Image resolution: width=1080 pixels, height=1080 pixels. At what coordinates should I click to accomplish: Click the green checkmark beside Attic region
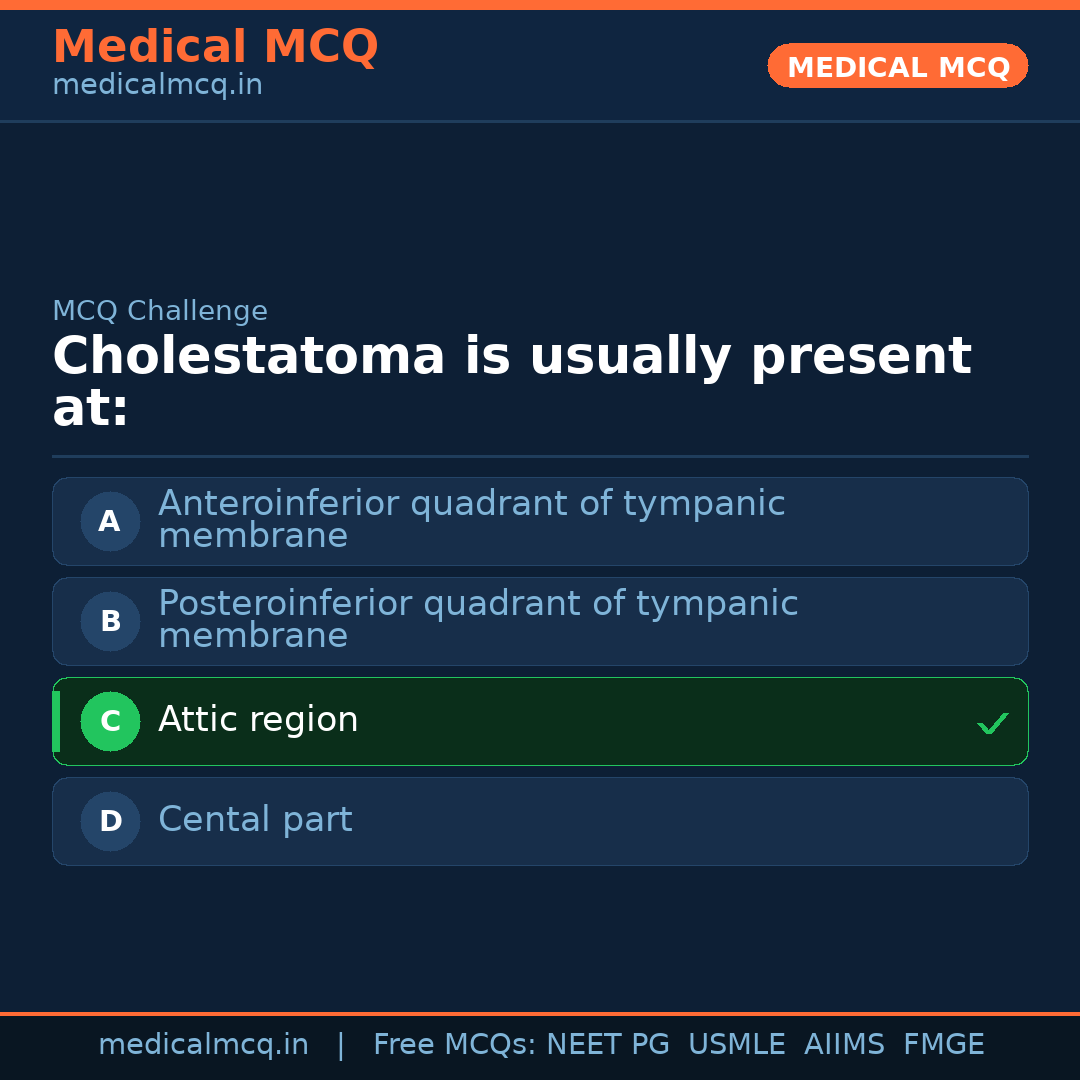992,723
